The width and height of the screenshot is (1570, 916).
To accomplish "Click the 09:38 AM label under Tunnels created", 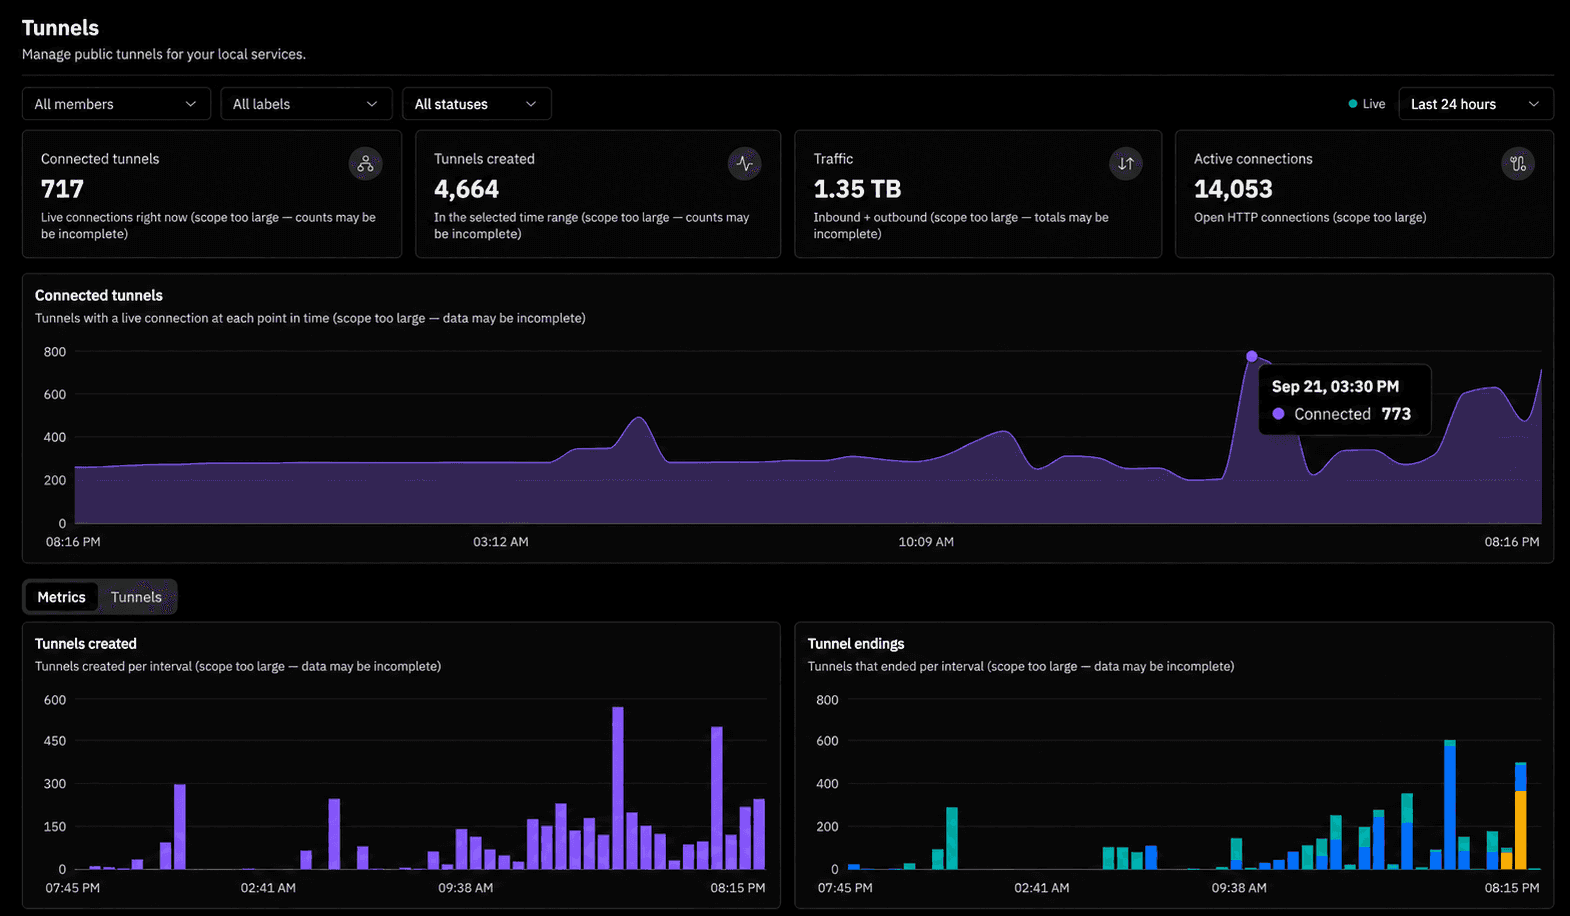I will click(x=465, y=888).
